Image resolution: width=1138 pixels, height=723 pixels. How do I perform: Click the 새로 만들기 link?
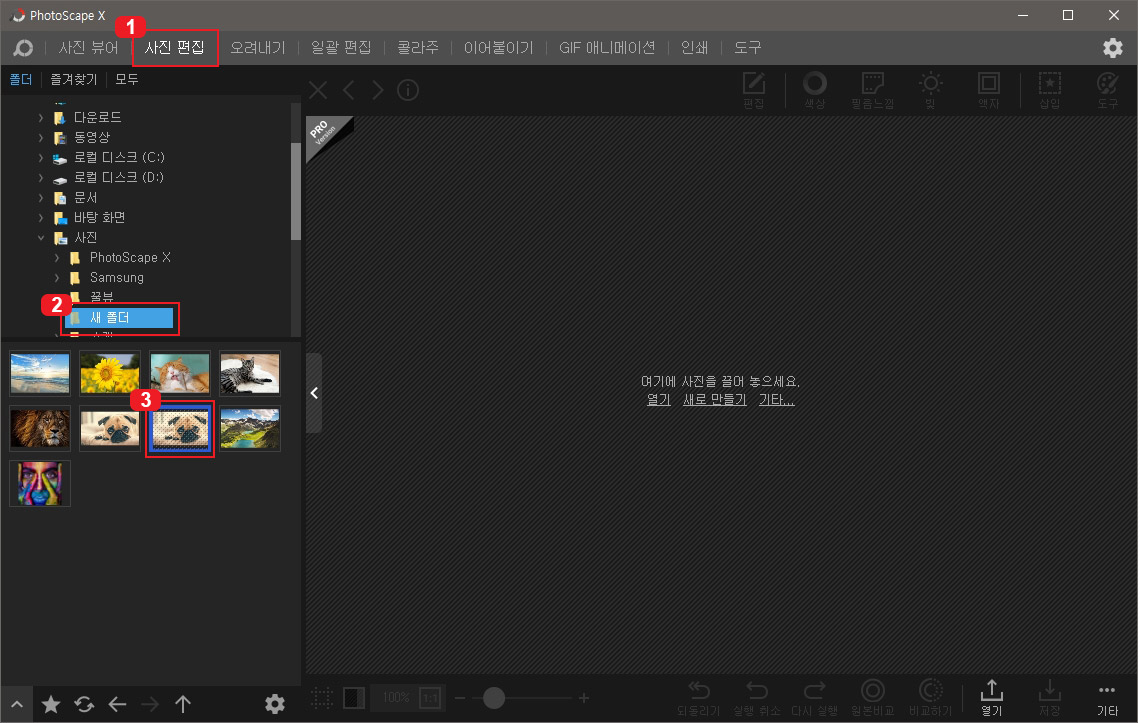coord(714,400)
